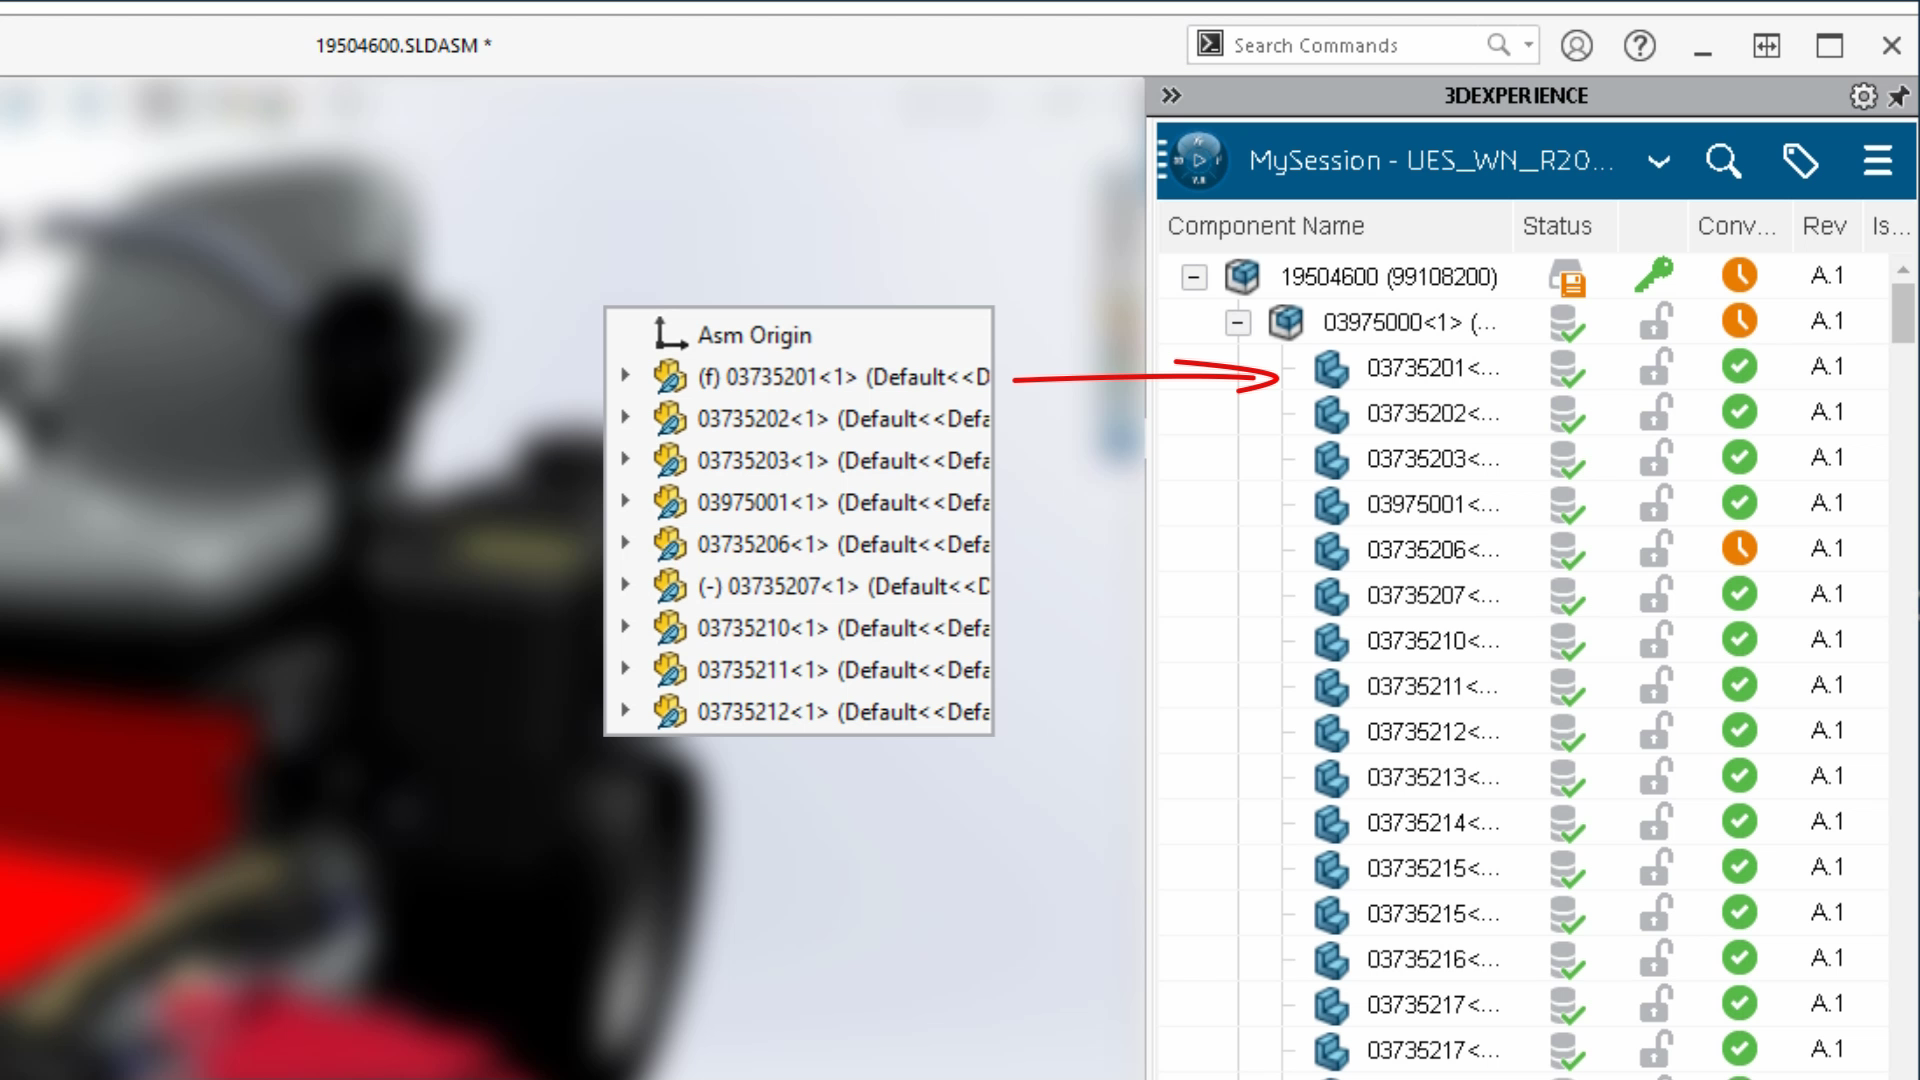Image resolution: width=1920 pixels, height=1080 pixels.
Task: Open 3DEXPERIENCE panel settings gear
Action: tap(1863, 96)
